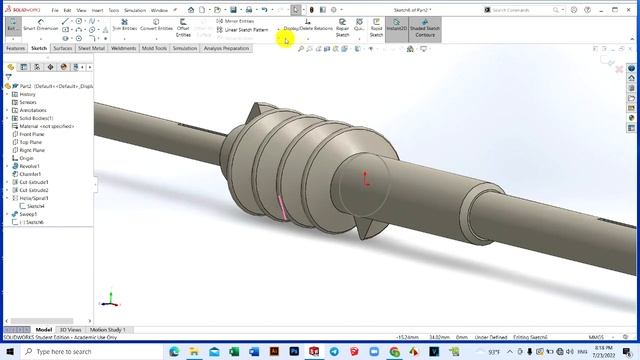Screen dimensions: 640x360
Task: Expand the Cut-Extrude1 feature
Action: (x=7, y=182)
